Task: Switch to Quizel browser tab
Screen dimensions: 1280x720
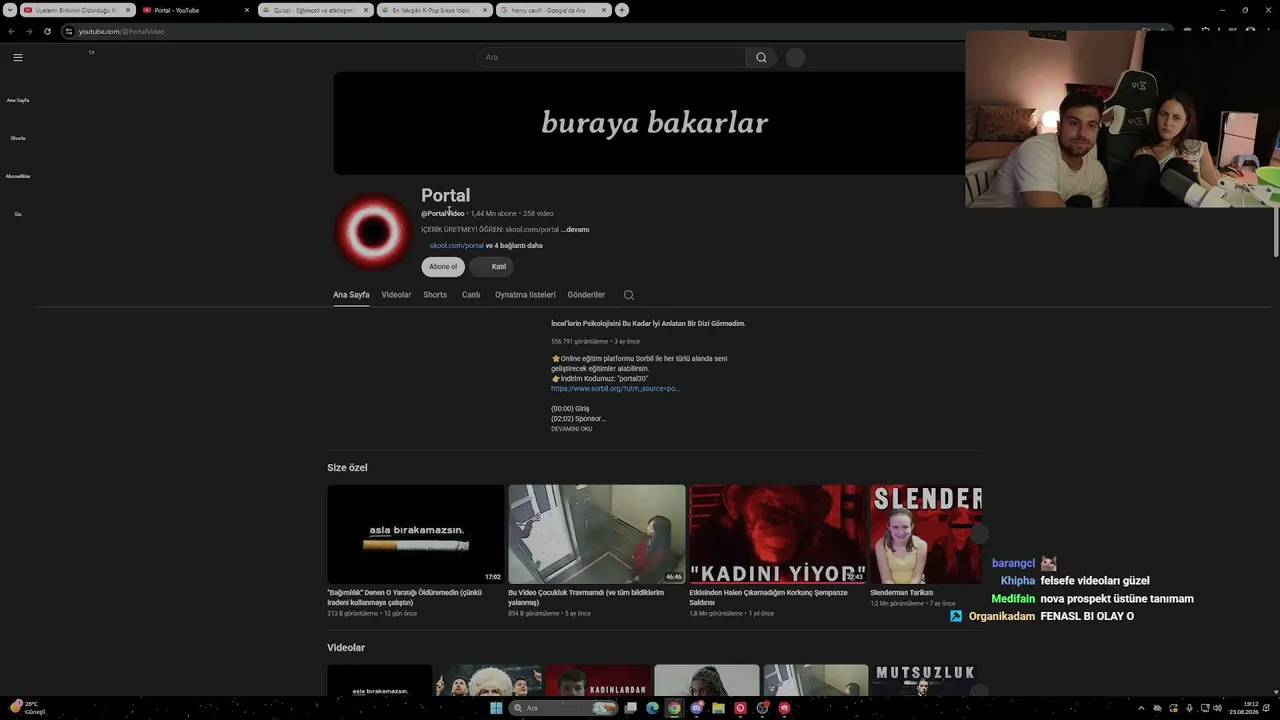Action: pos(315,10)
